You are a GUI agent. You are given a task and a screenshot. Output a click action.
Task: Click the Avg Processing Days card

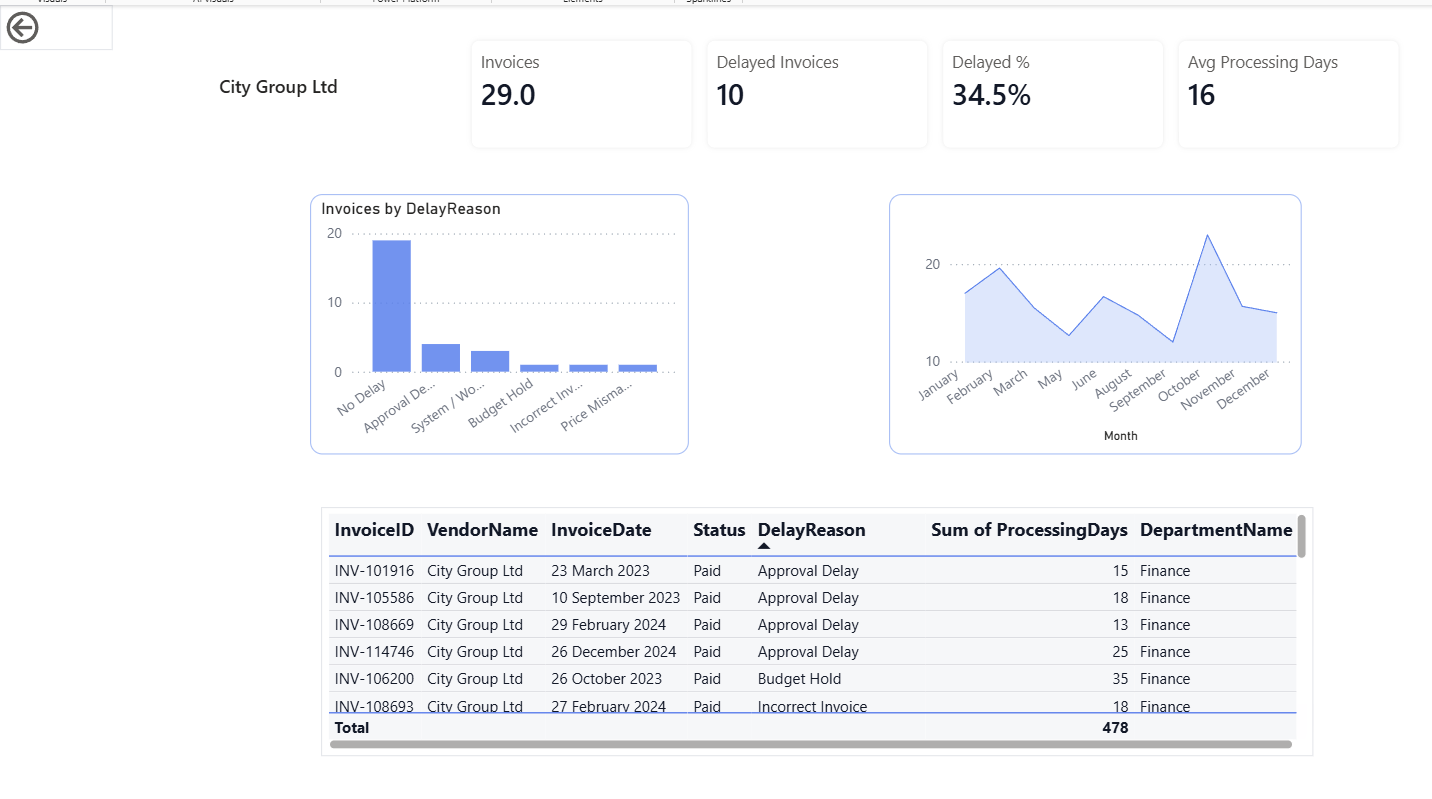tap(1288, 94)
